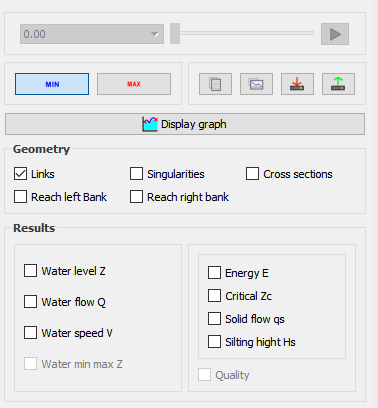Tick the Water speed V checkbox
Image resolution: width=378 pixels, height=408 pixels.
pos(30,333)
